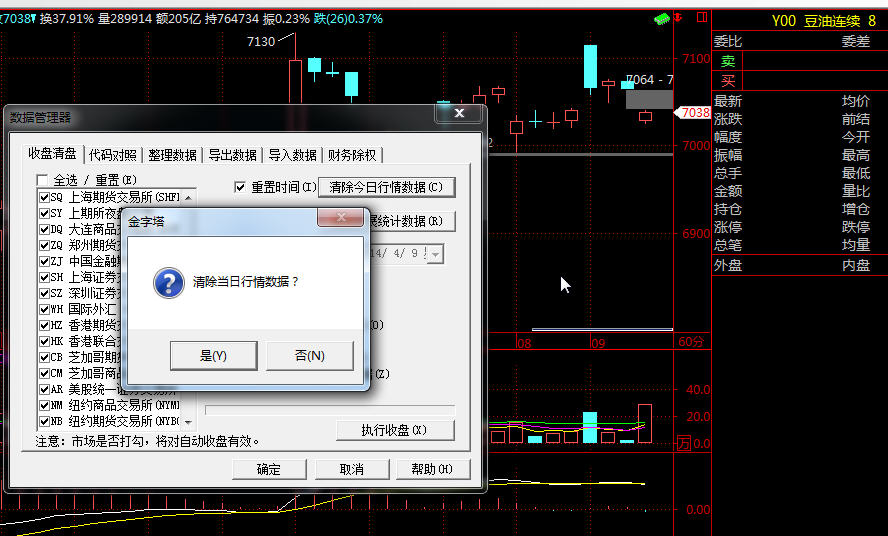Screen dimensions: 888x536
Task: Click market list scroll-up arrow
Action: [188, 197]
